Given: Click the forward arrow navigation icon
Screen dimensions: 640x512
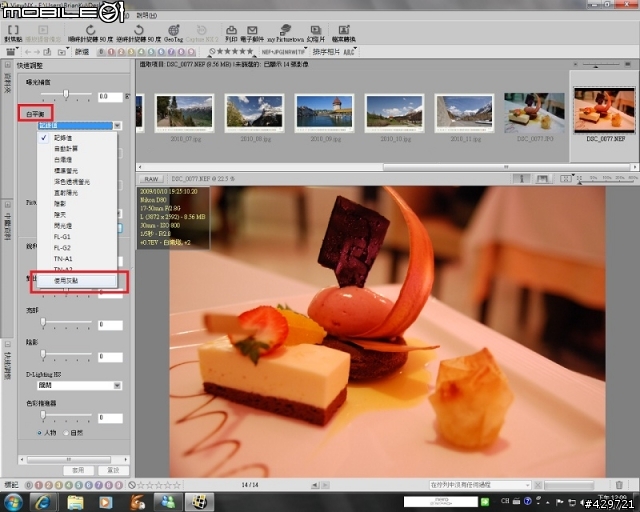Looking at the screenshot, I should 37,52.
